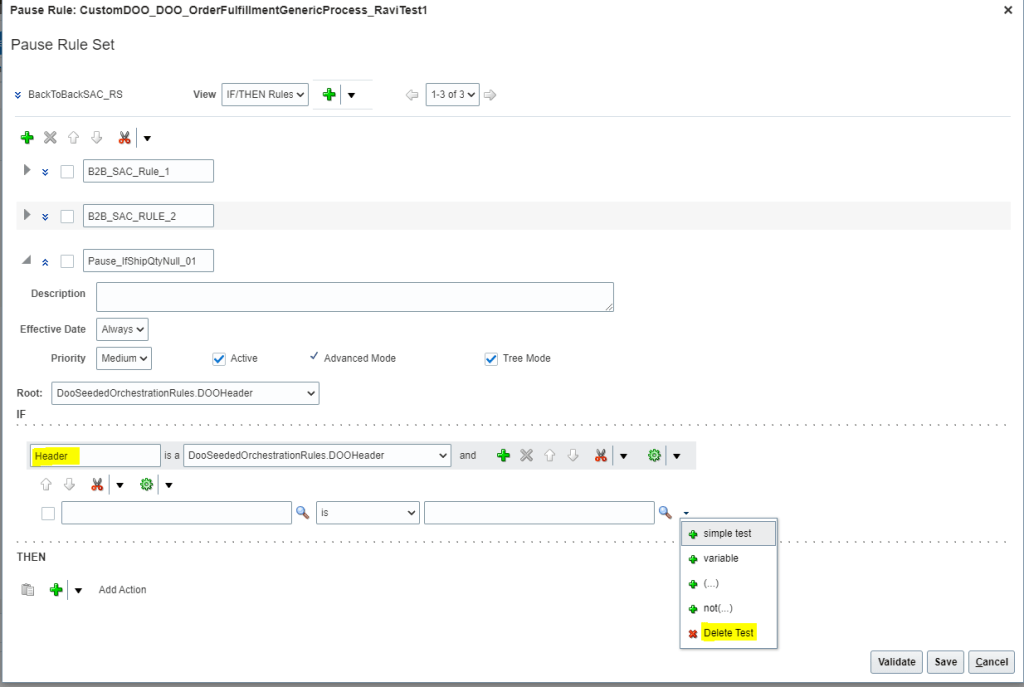Open the Priority Medium dropdown
This screenshot has width=1024, height=687.
coord(124,358)
